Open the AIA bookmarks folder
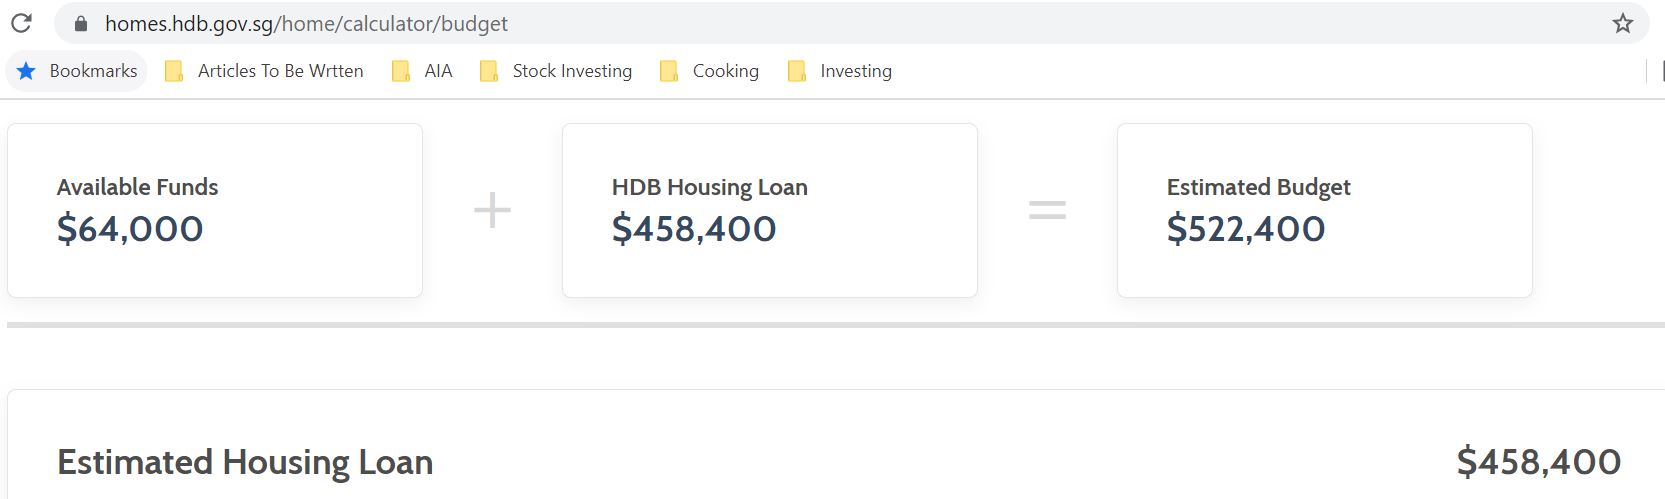This screenshot has height=499, width=1665. click(422, 71)
